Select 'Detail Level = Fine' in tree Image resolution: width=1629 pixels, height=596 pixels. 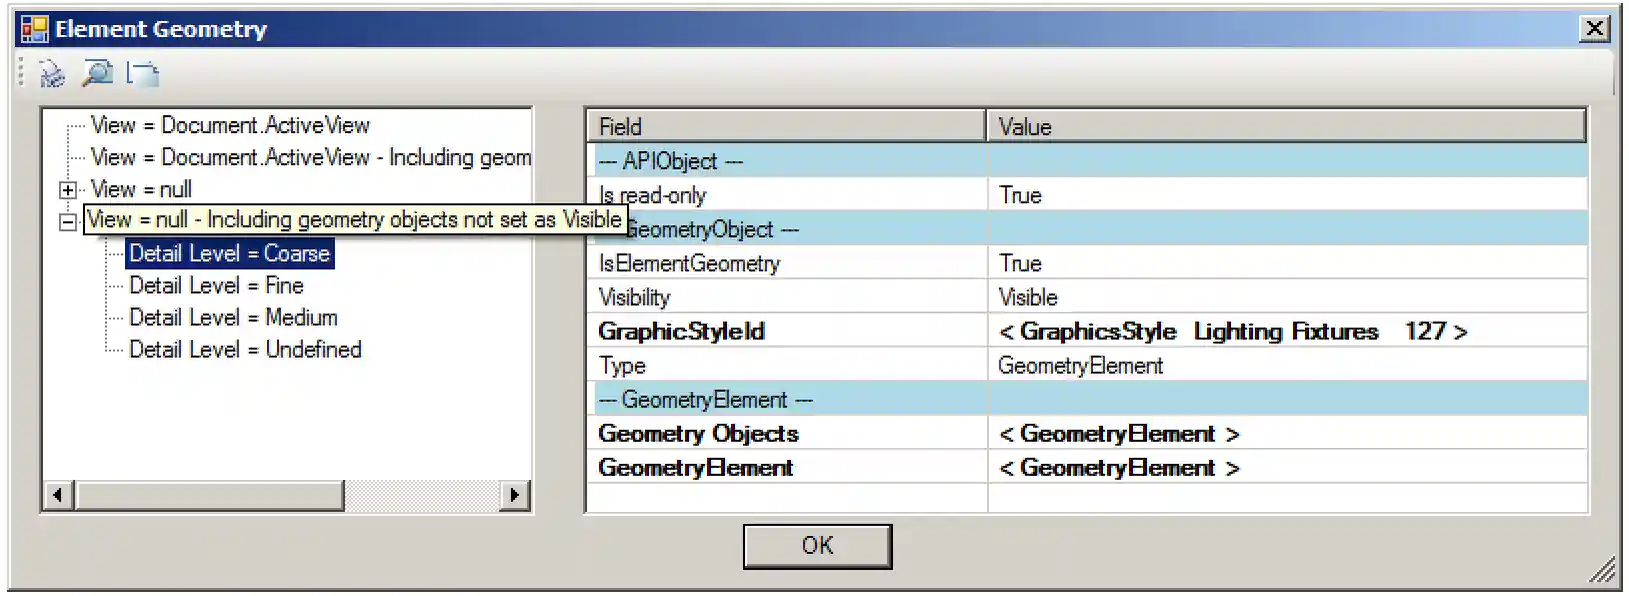[x=216, y=286]
